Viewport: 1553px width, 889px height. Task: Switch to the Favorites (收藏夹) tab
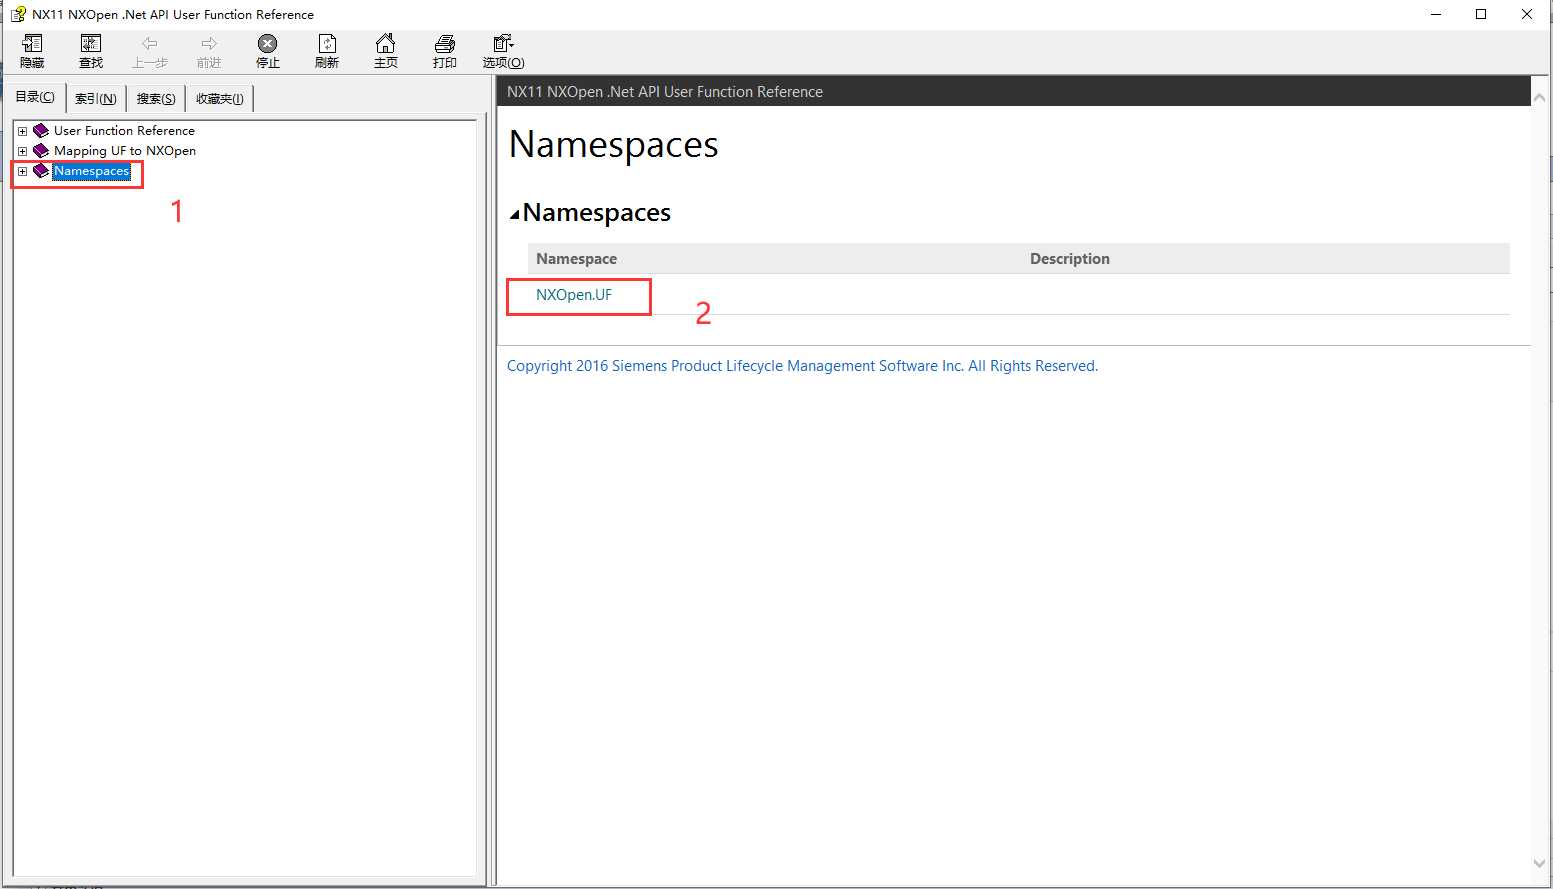click(220, 99)
